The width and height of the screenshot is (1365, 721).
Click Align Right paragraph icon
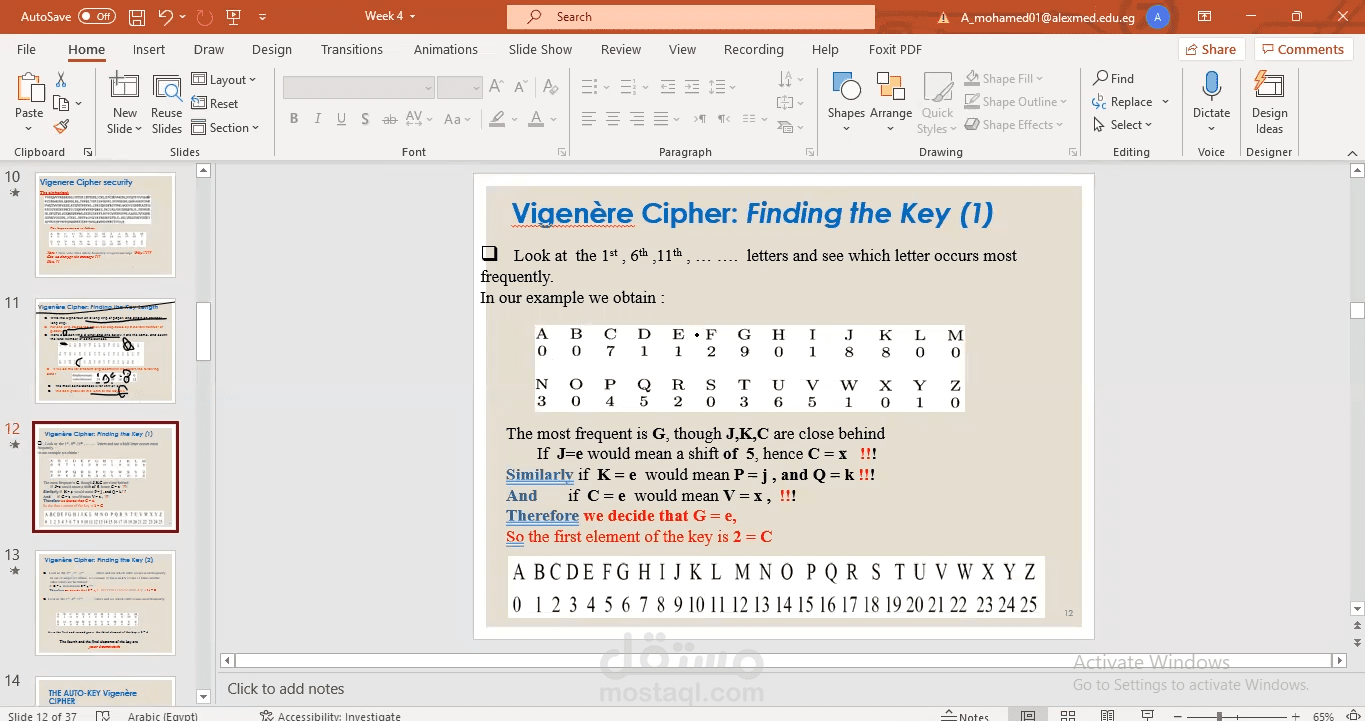636,119
